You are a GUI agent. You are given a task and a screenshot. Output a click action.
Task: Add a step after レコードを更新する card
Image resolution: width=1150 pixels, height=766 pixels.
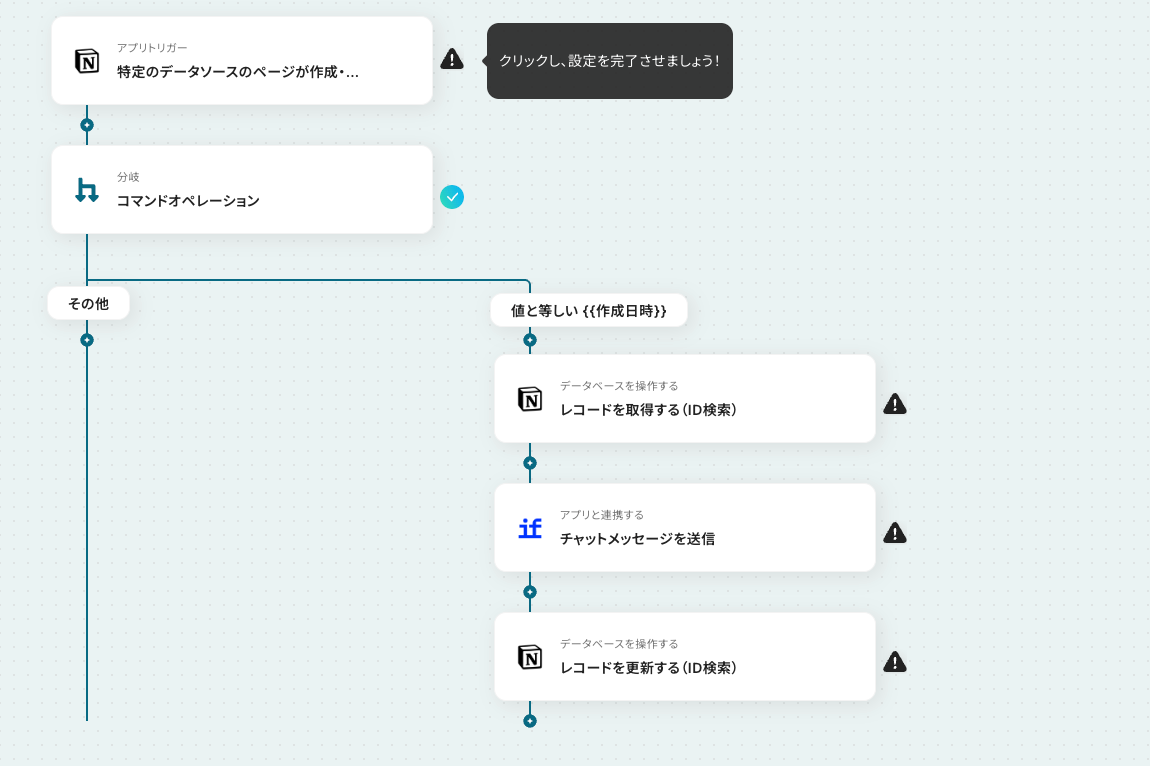[x=530, y=721]
